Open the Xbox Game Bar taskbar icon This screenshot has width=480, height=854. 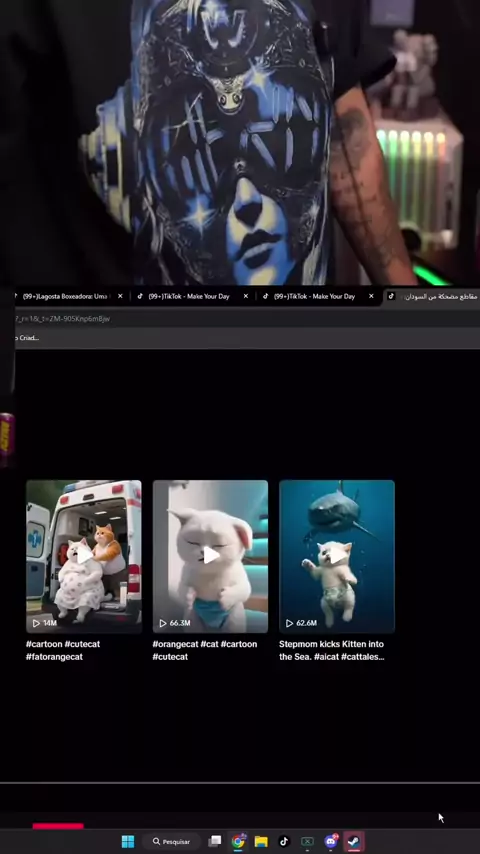pyautogui.click(x=307, y=841)
